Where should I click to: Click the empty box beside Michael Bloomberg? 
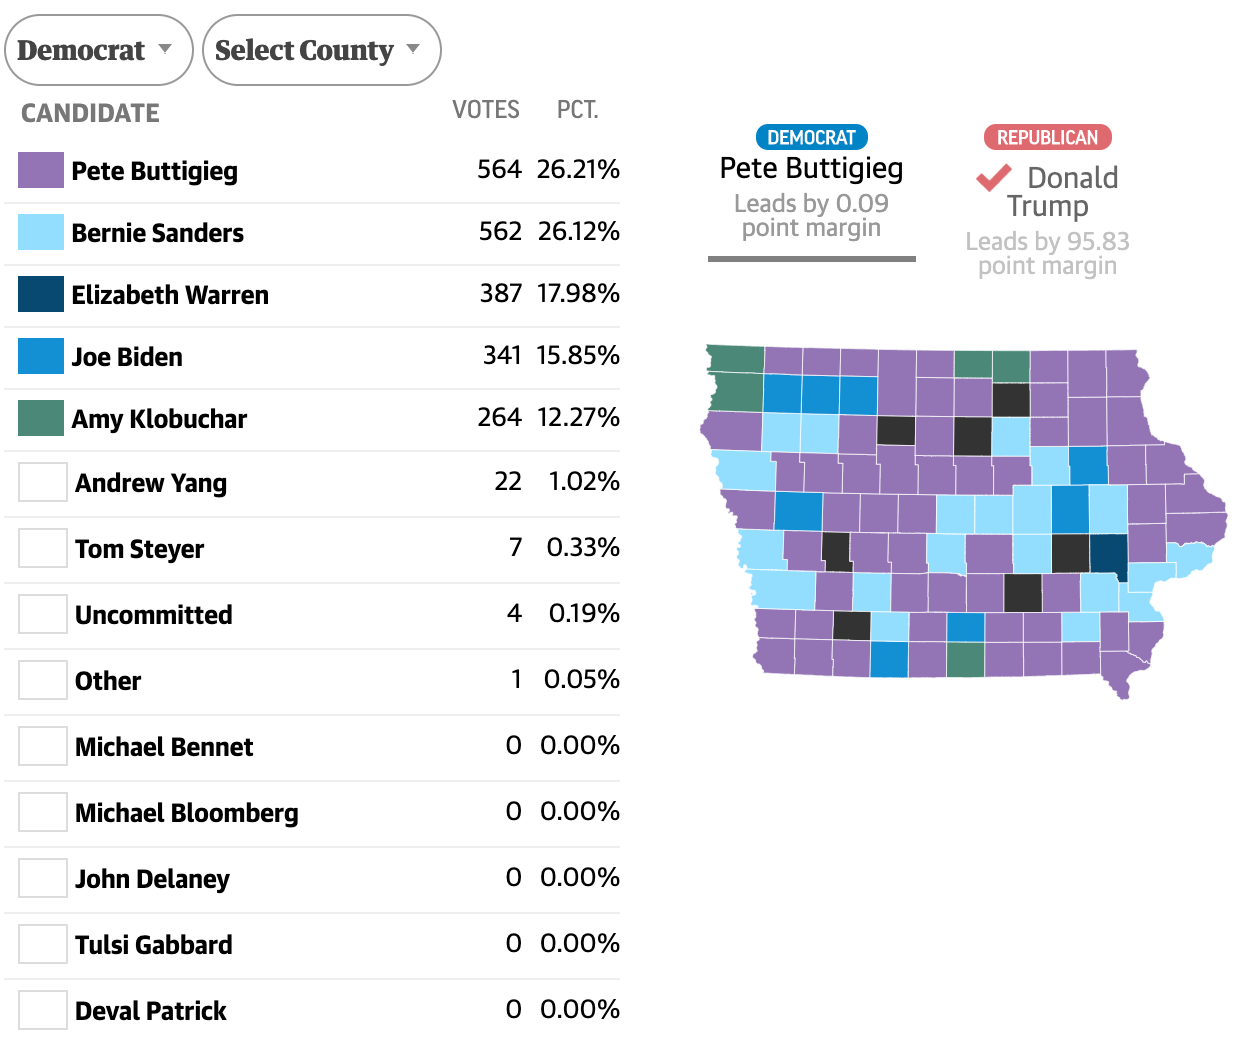[x=43, y=813]
